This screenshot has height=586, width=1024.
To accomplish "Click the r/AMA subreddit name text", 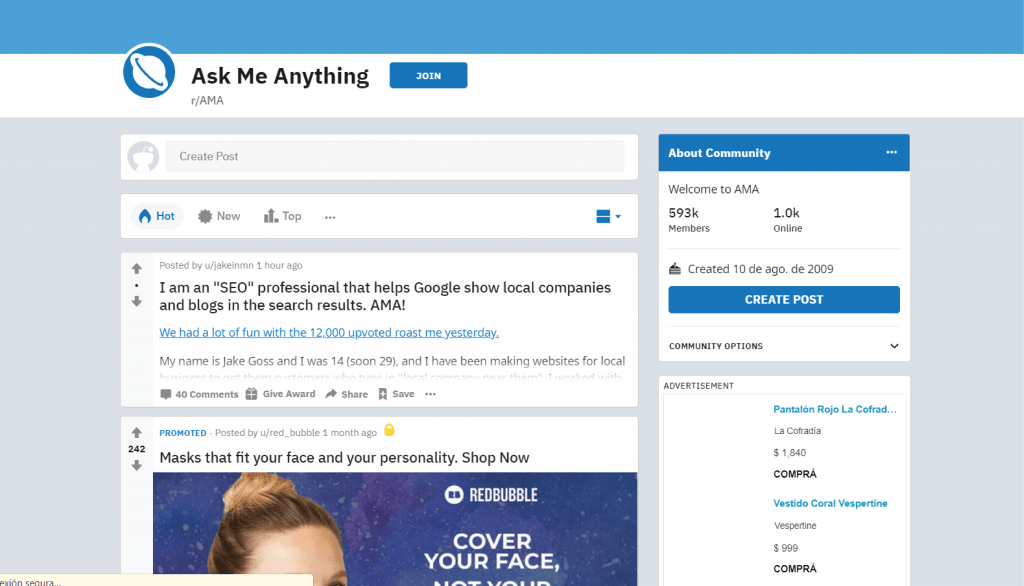I will click(207, 100).
